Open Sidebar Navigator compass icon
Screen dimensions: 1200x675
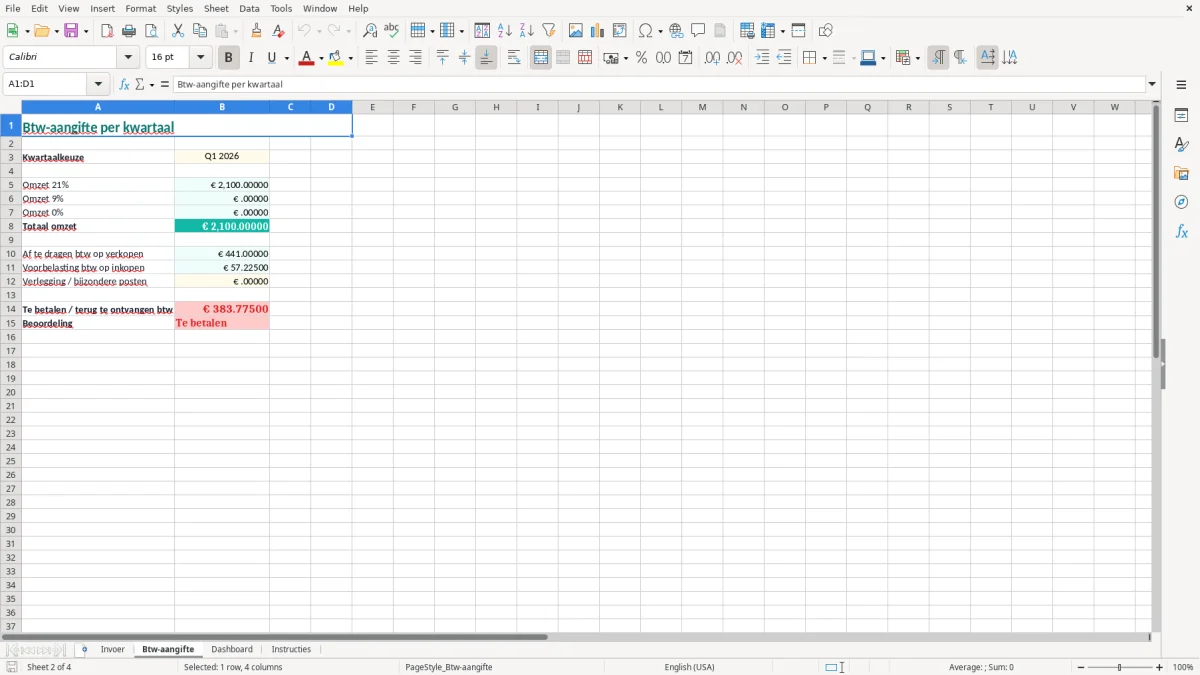[1181, 202]
